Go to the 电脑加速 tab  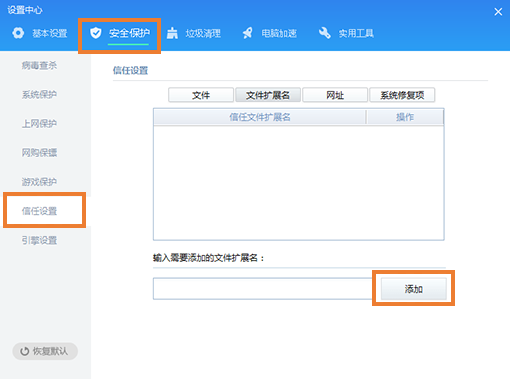[269, 33]
